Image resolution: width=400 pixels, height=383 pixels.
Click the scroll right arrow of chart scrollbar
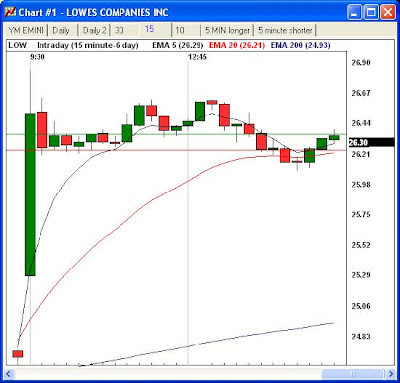pyautogui.click(x=390, y=374)
